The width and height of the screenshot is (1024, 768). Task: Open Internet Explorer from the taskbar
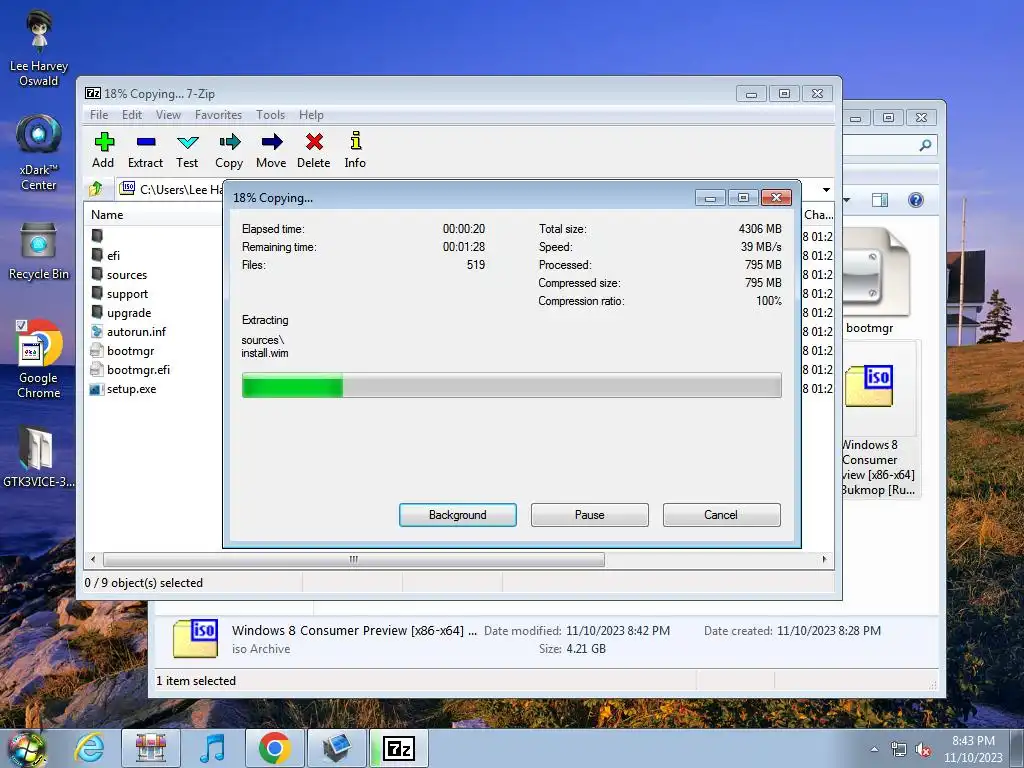89,748
